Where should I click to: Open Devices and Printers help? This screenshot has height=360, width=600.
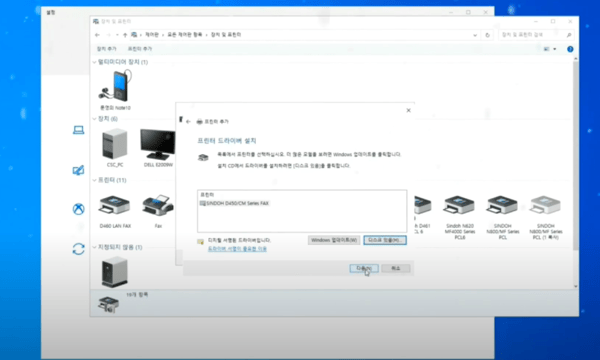click(x=570, y=49)
